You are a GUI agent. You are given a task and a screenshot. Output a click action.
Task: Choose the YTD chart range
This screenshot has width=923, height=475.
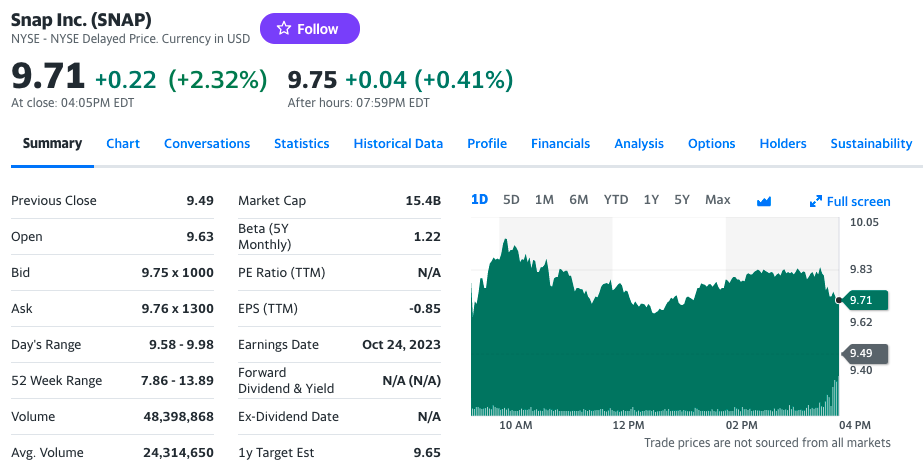(616, 200)
